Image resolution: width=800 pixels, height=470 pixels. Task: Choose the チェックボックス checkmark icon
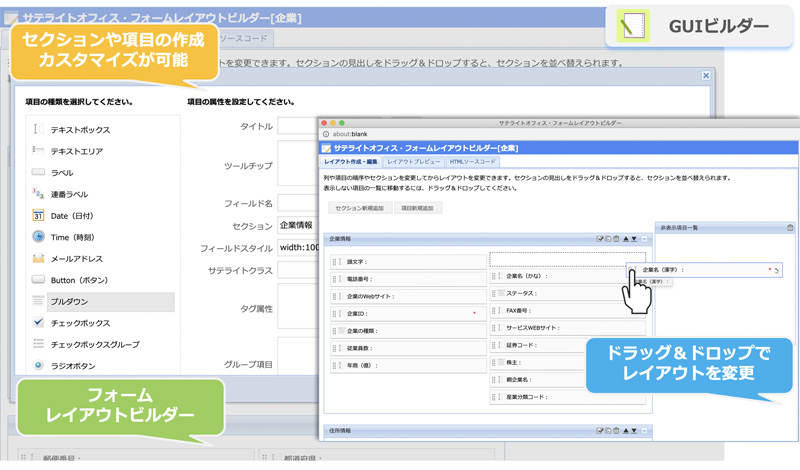click(x=38, y=322)
